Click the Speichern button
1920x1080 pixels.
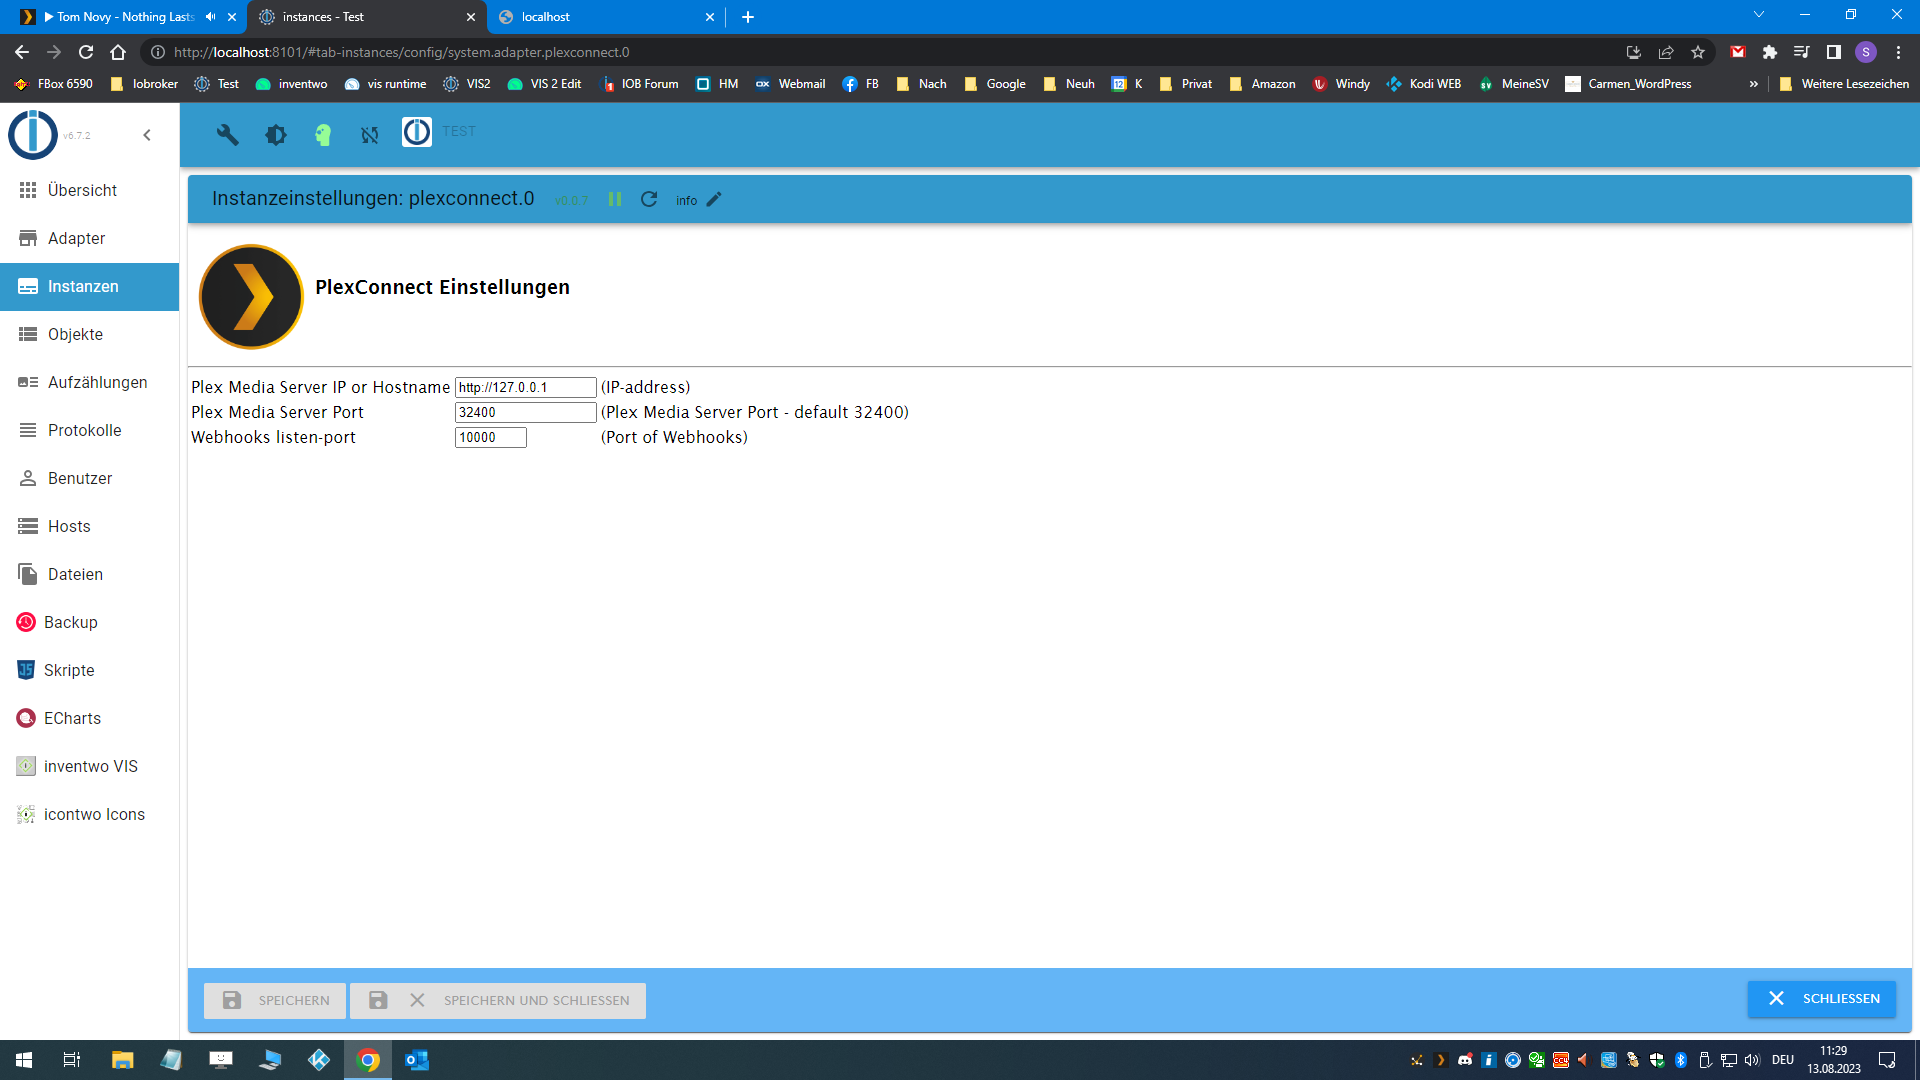pos(275,1000)
